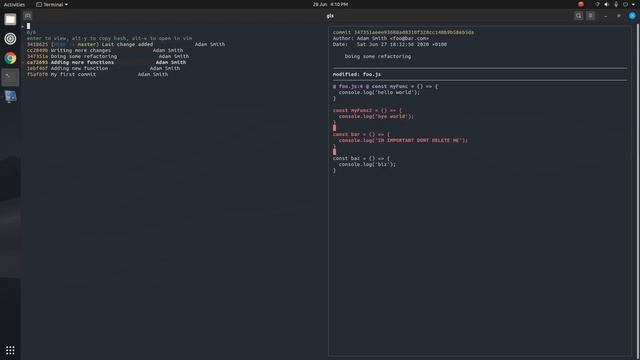Click the 'modified: foo.js' header

357,74
